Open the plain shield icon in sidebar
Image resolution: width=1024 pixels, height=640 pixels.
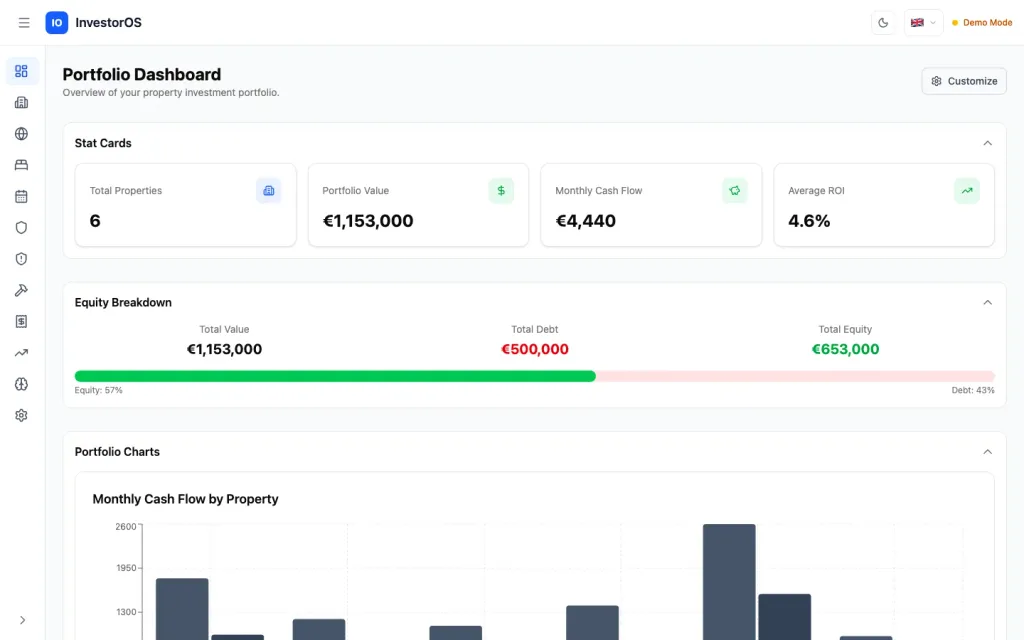click(22, 228)
